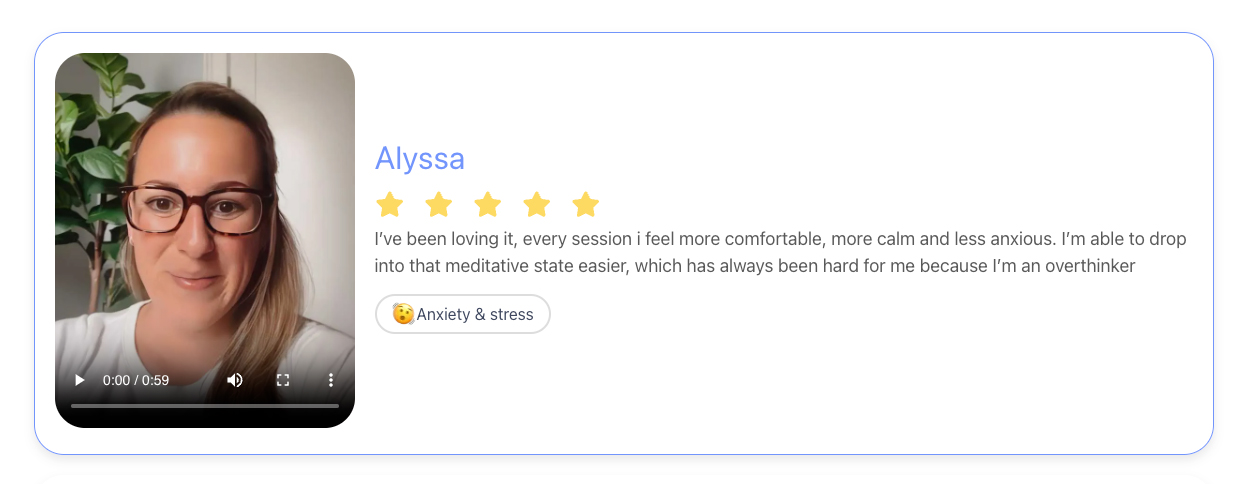Click the Anxiety & stress tag
Image resolution: width=1246 pixels, height=484 pixels.
[474, 314]
